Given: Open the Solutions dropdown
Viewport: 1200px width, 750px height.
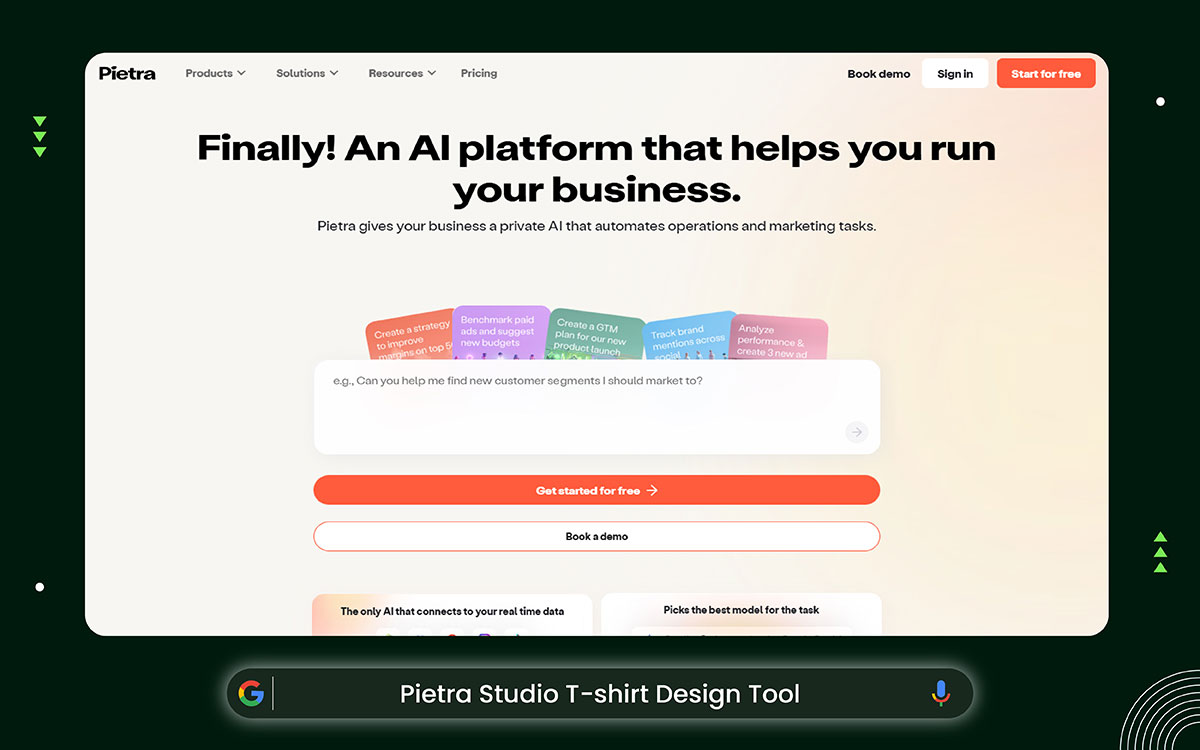Looking at the screenshot, I should [306, 73].
